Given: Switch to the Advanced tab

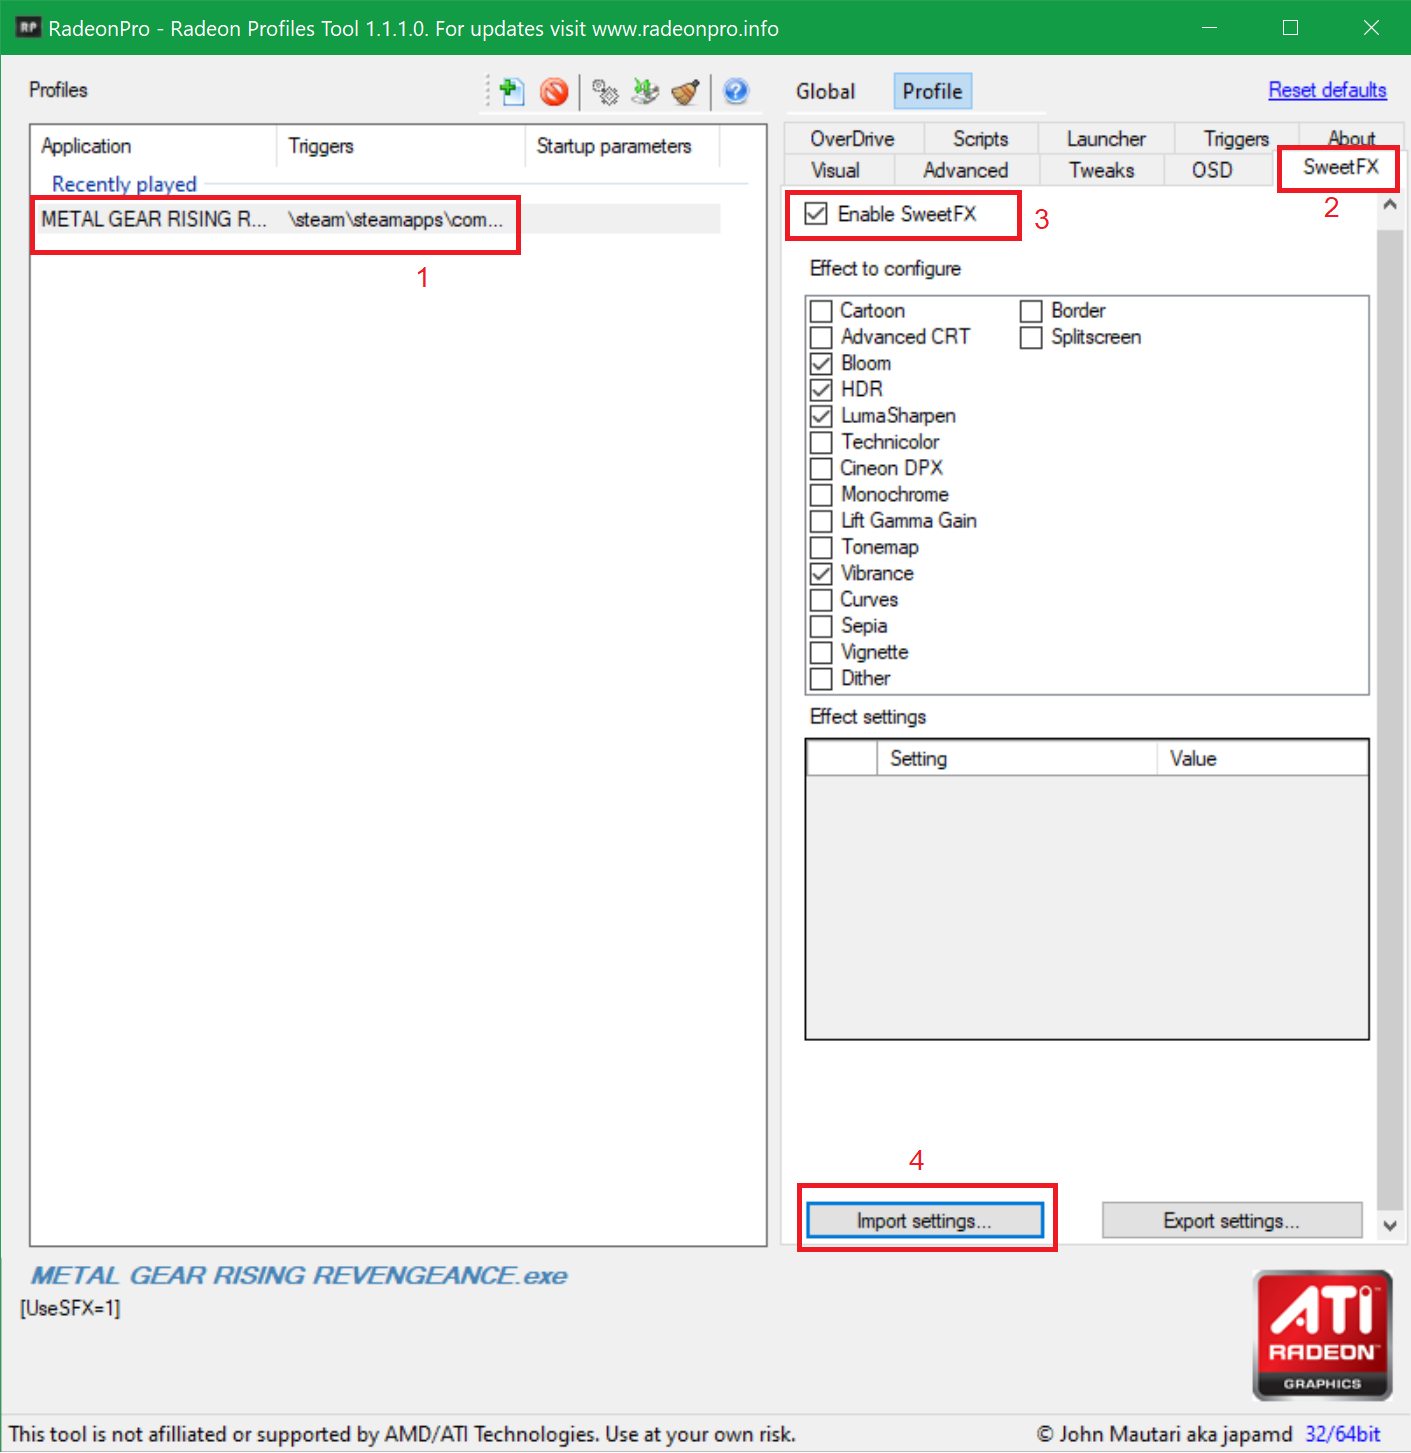Looking at the screenshot, I should tap(966, 170).
